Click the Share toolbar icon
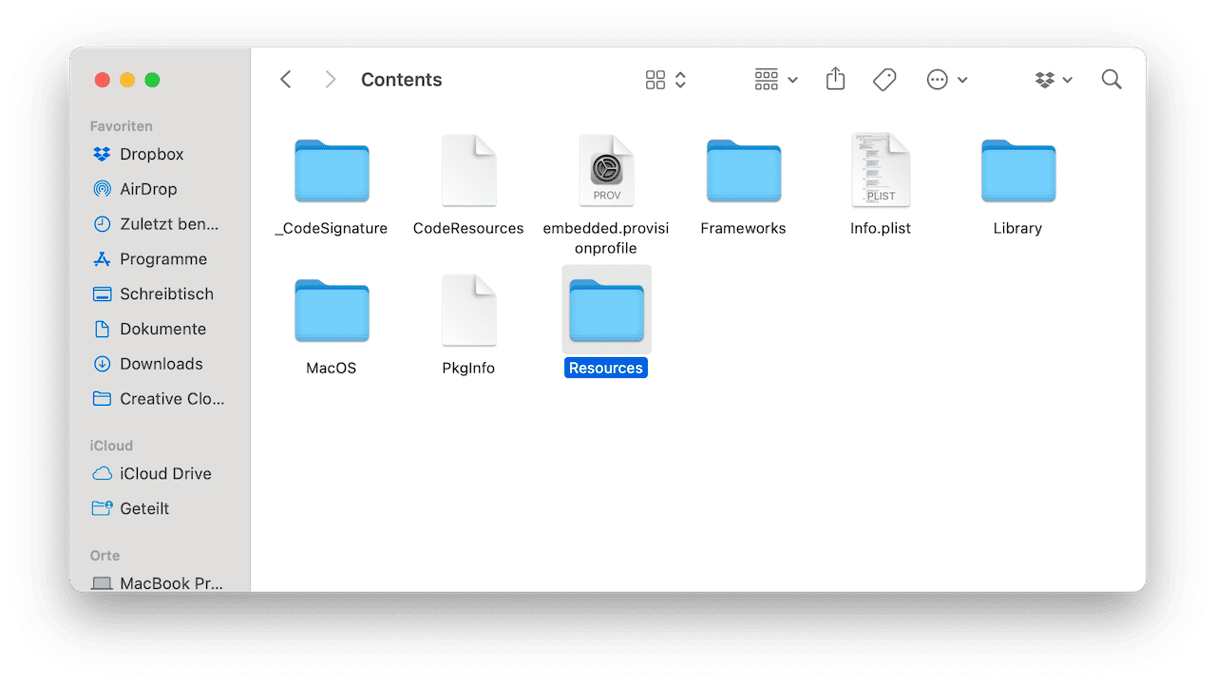1216x684 pixels. (x=835, y=79)
